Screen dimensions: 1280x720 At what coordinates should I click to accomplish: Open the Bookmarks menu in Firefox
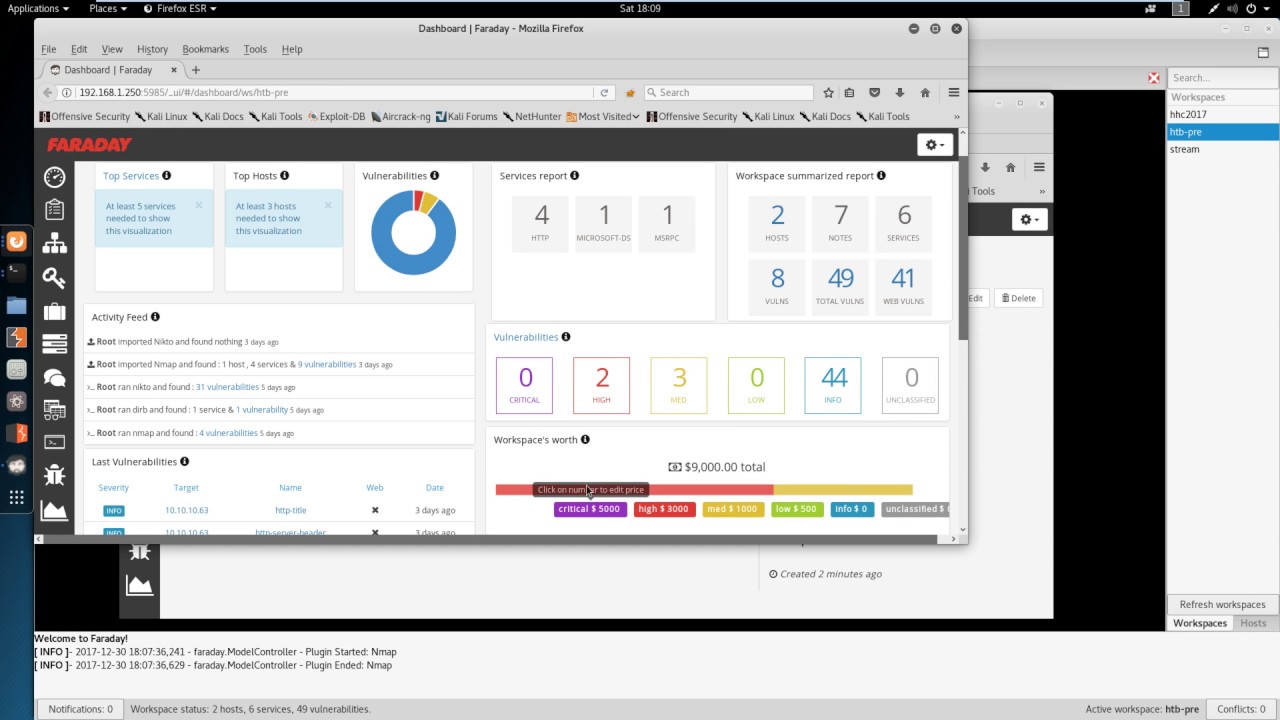(205, 49)
